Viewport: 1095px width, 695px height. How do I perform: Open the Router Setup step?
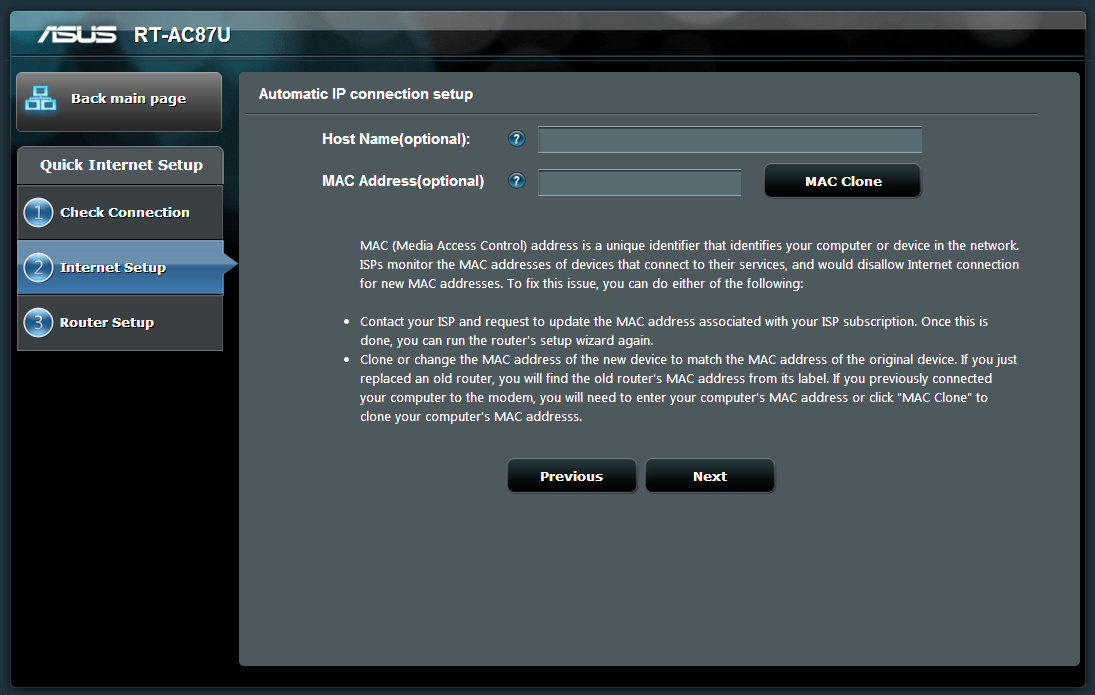120,322
